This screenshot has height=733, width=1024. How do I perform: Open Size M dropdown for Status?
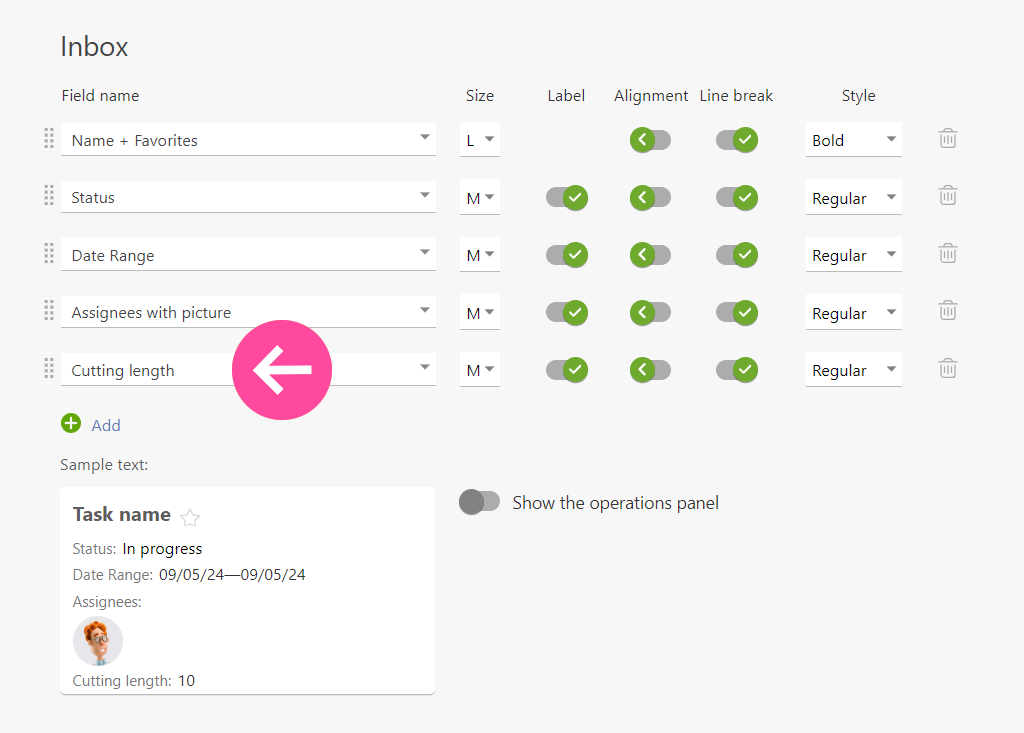pyautogui.click(x=480, y=197)
